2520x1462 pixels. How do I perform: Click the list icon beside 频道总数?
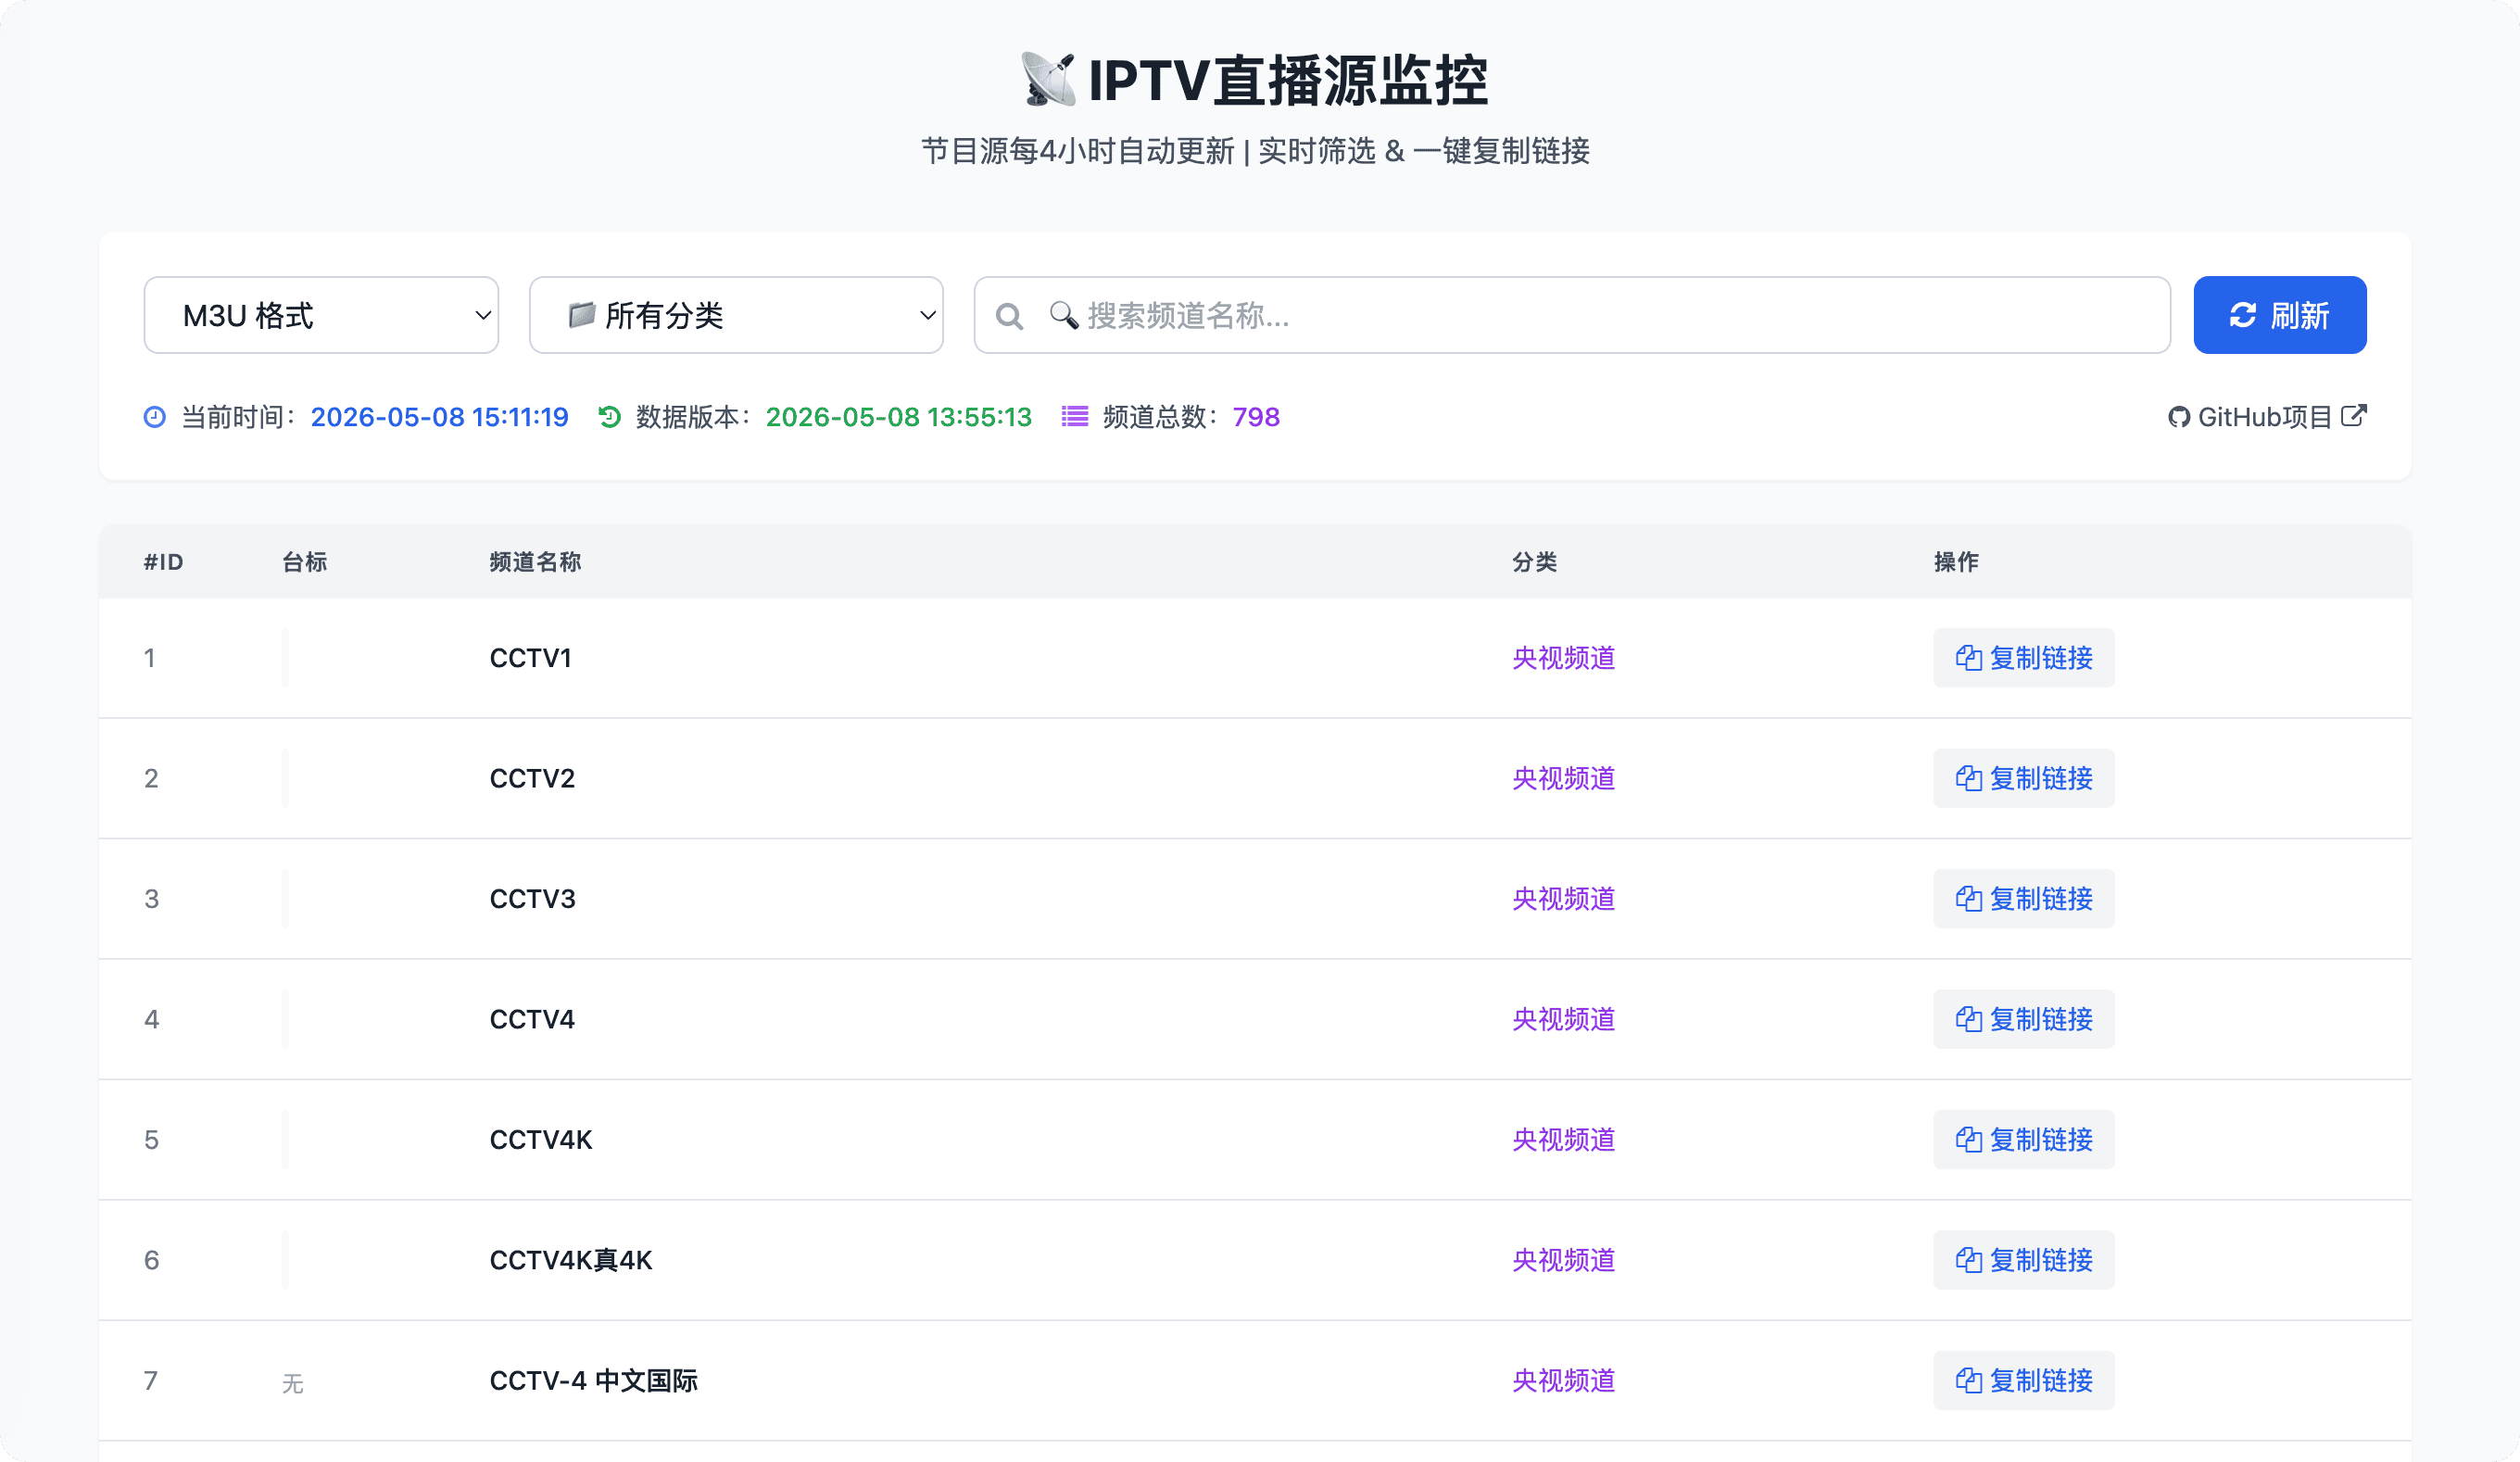click(1075, 417)
